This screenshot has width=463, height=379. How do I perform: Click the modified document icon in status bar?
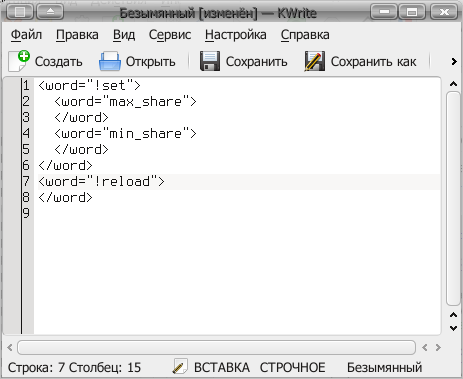(x=180, y=366)
